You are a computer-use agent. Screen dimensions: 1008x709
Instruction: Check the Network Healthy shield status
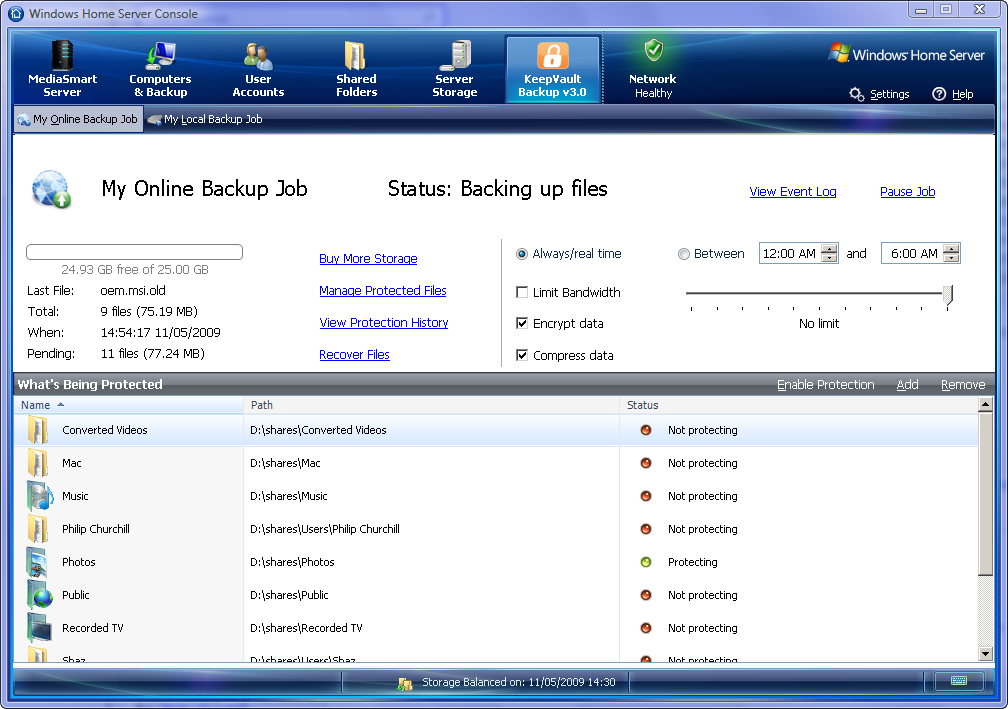[x=654, y=50]
